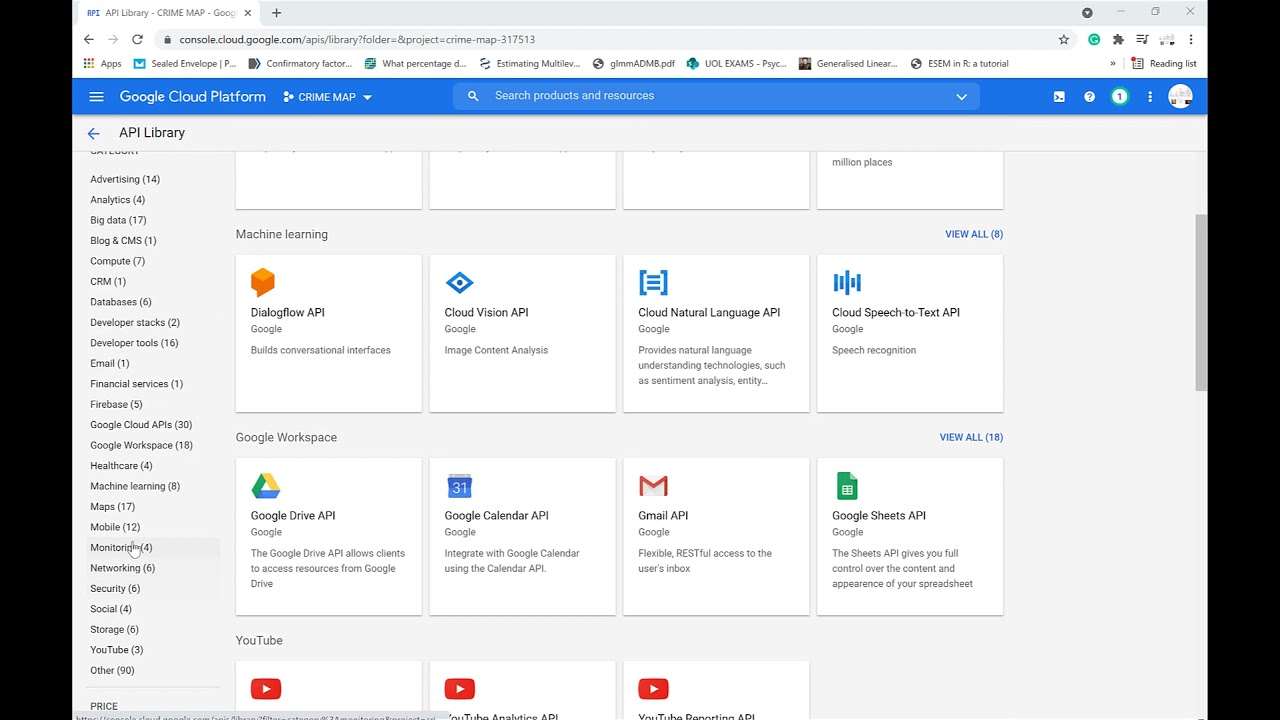Select the Cloud Vision API icon
1280x720 pixels.
459,283
